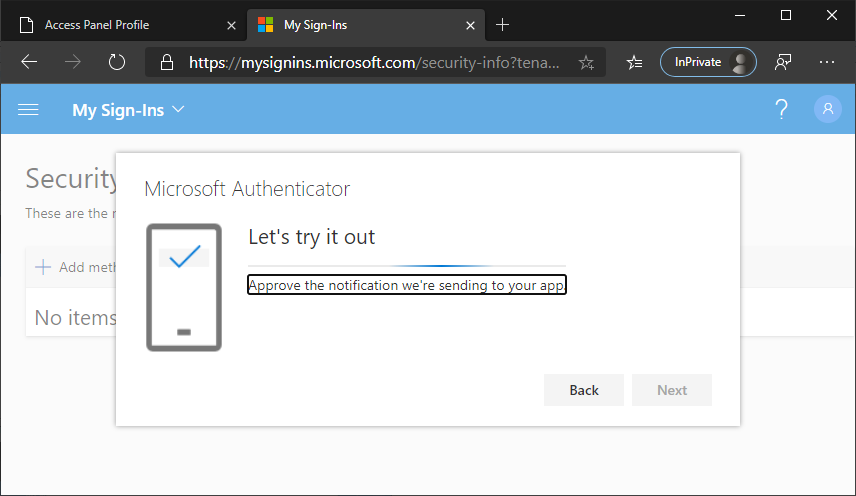This screenshot has width=856, height=496.
Task: Click the Back button in dialog
Action: point(584,390)
